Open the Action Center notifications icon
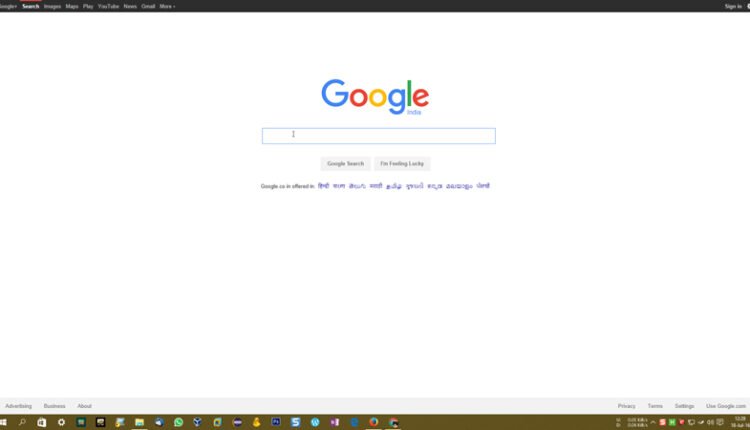This screenshot has width=750, height=430. (x=720, y=422)
